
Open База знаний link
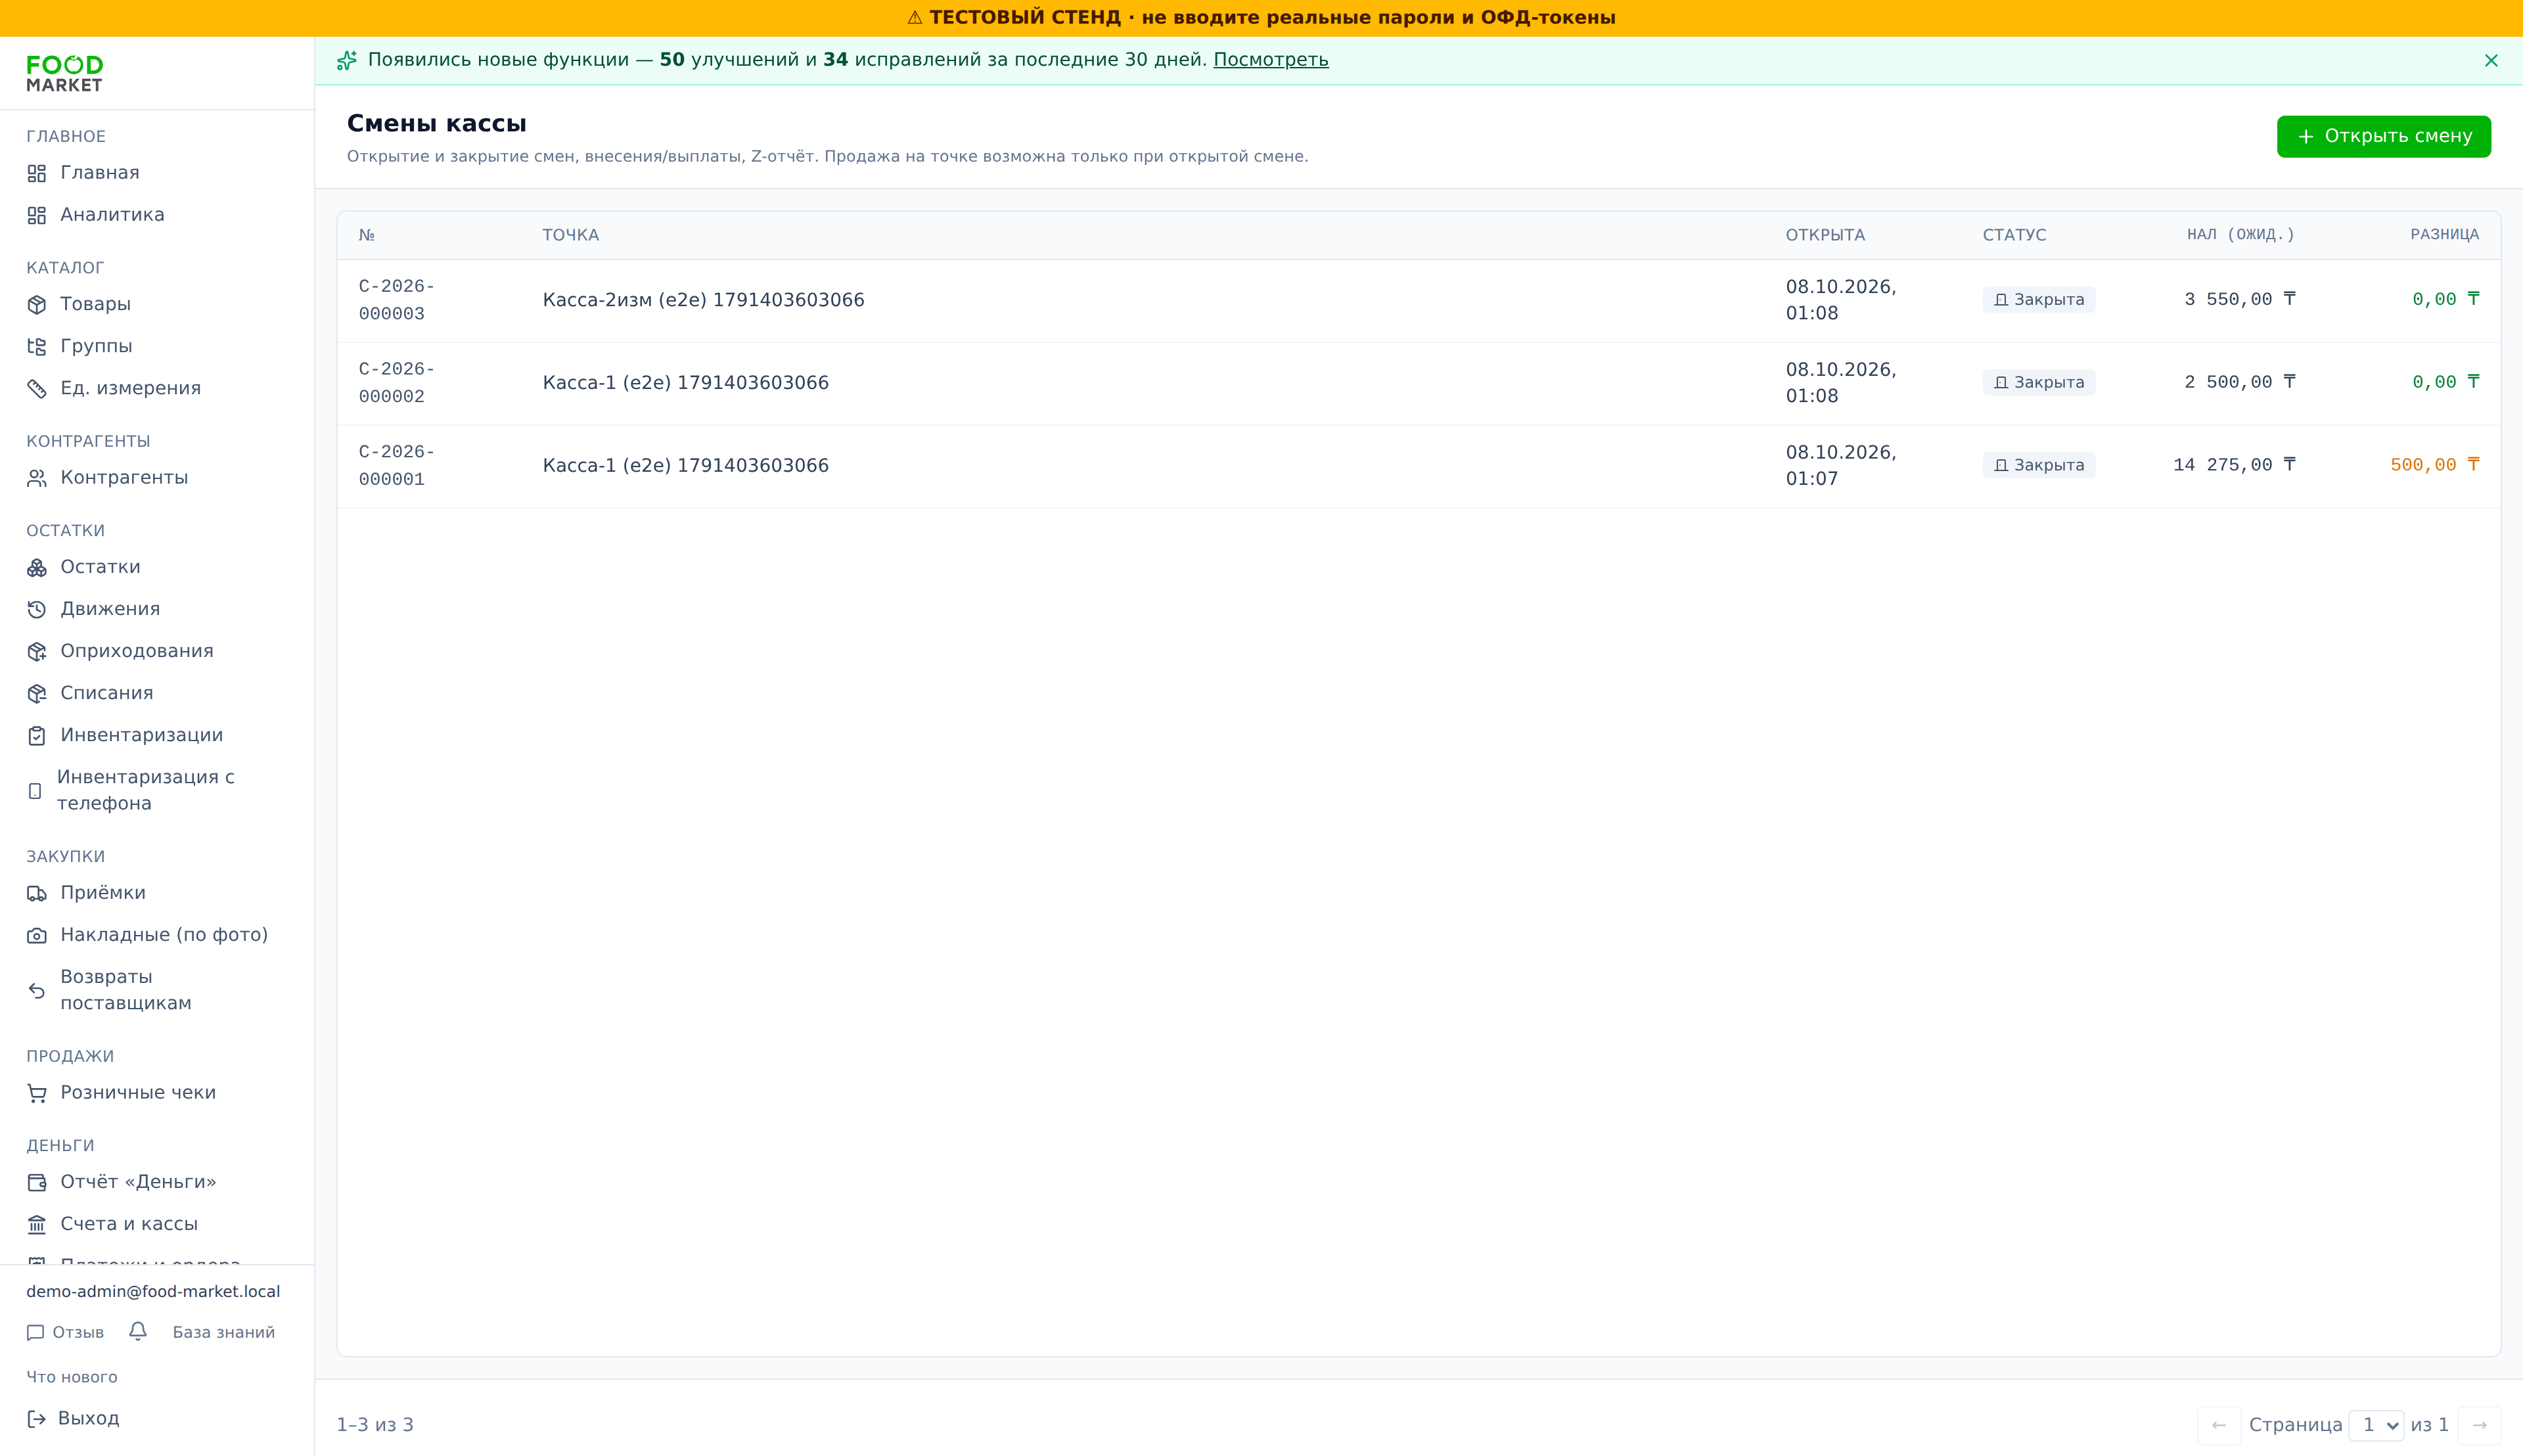[223, 1332]
